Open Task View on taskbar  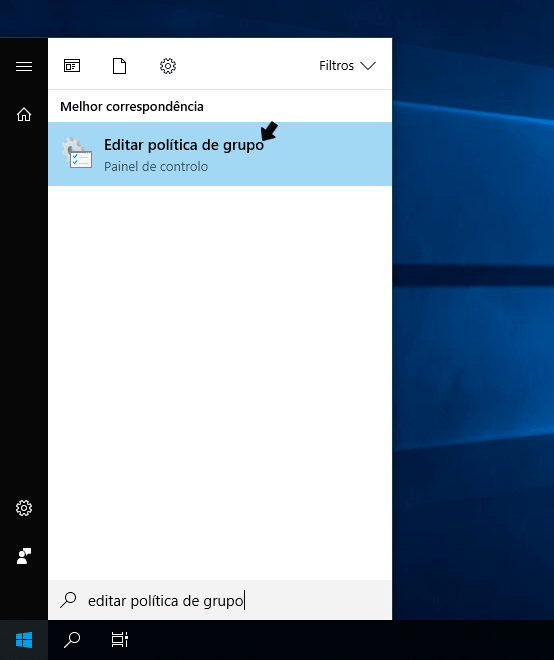click(x=120, y=640)
